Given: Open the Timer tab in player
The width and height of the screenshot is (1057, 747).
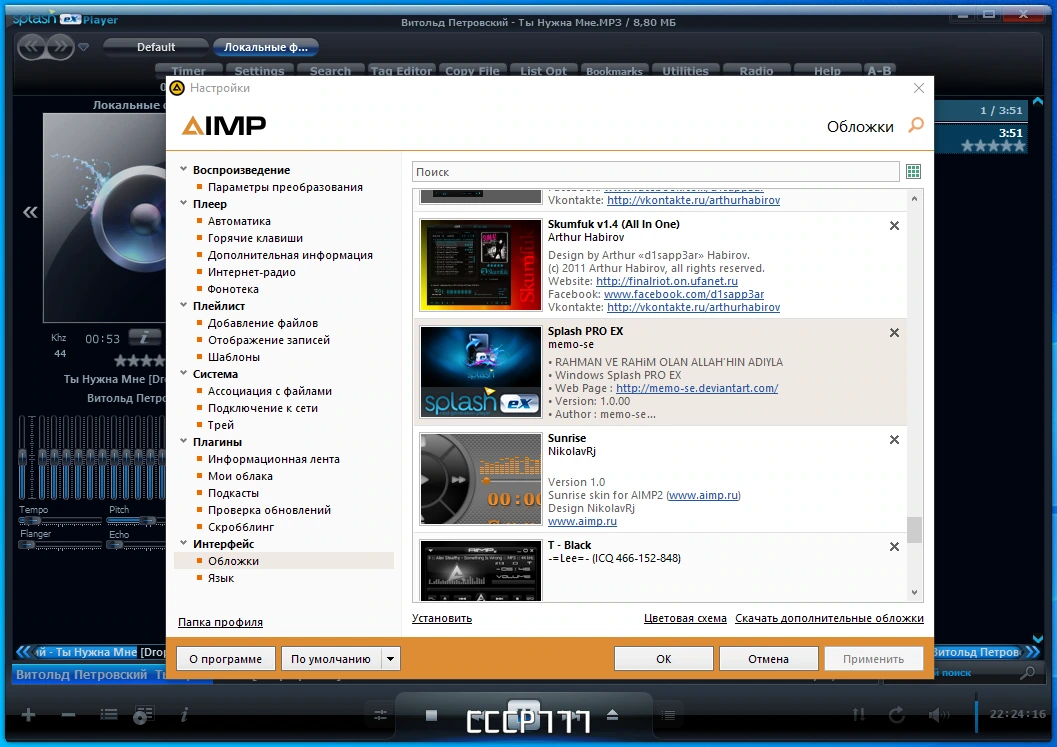Looking at the screenshot, I should 188,70.
